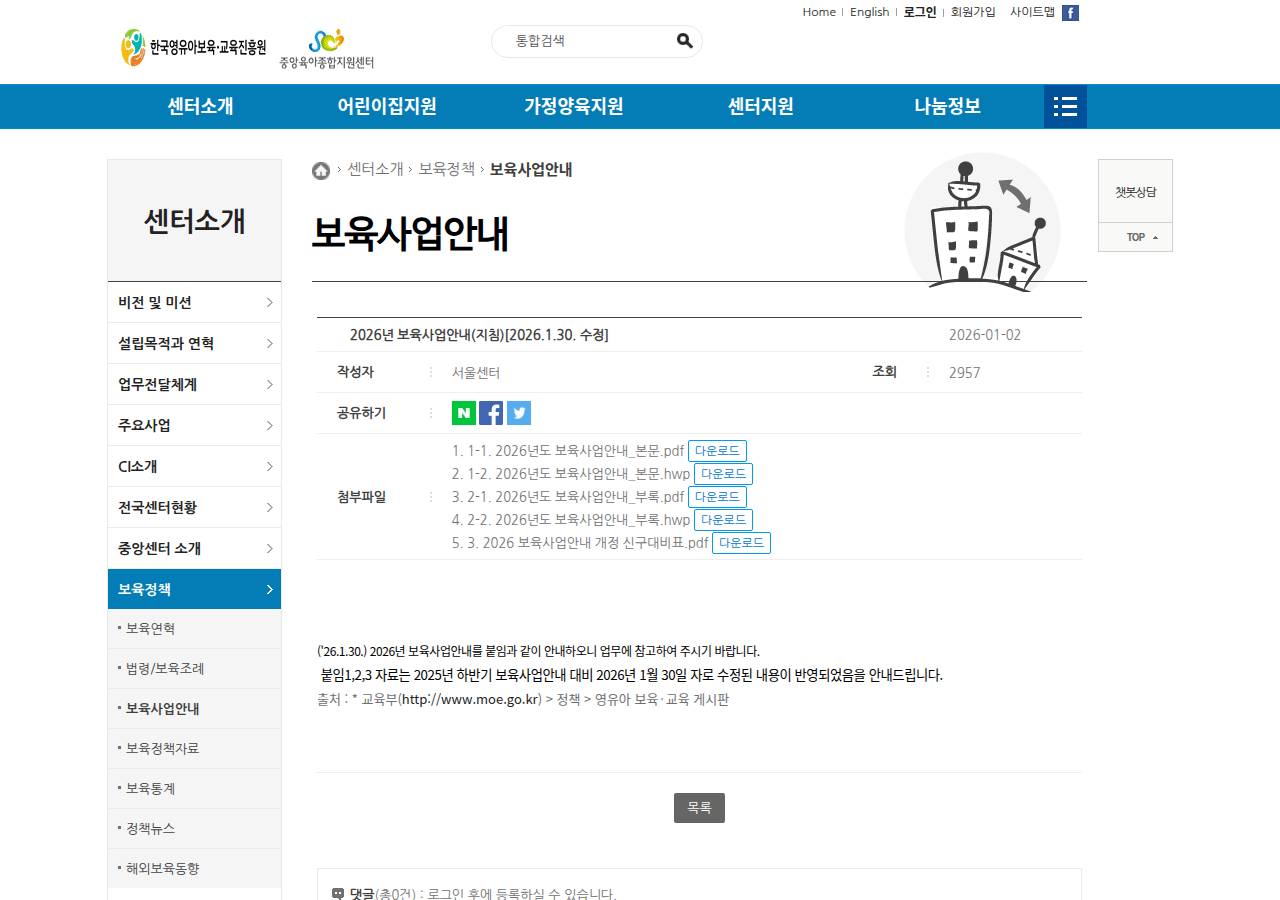The height and width of the screenshot is (900, 1280).
Task: Expand 비전 및 미션 sidebar item
Action: click(x=194, y=302)
